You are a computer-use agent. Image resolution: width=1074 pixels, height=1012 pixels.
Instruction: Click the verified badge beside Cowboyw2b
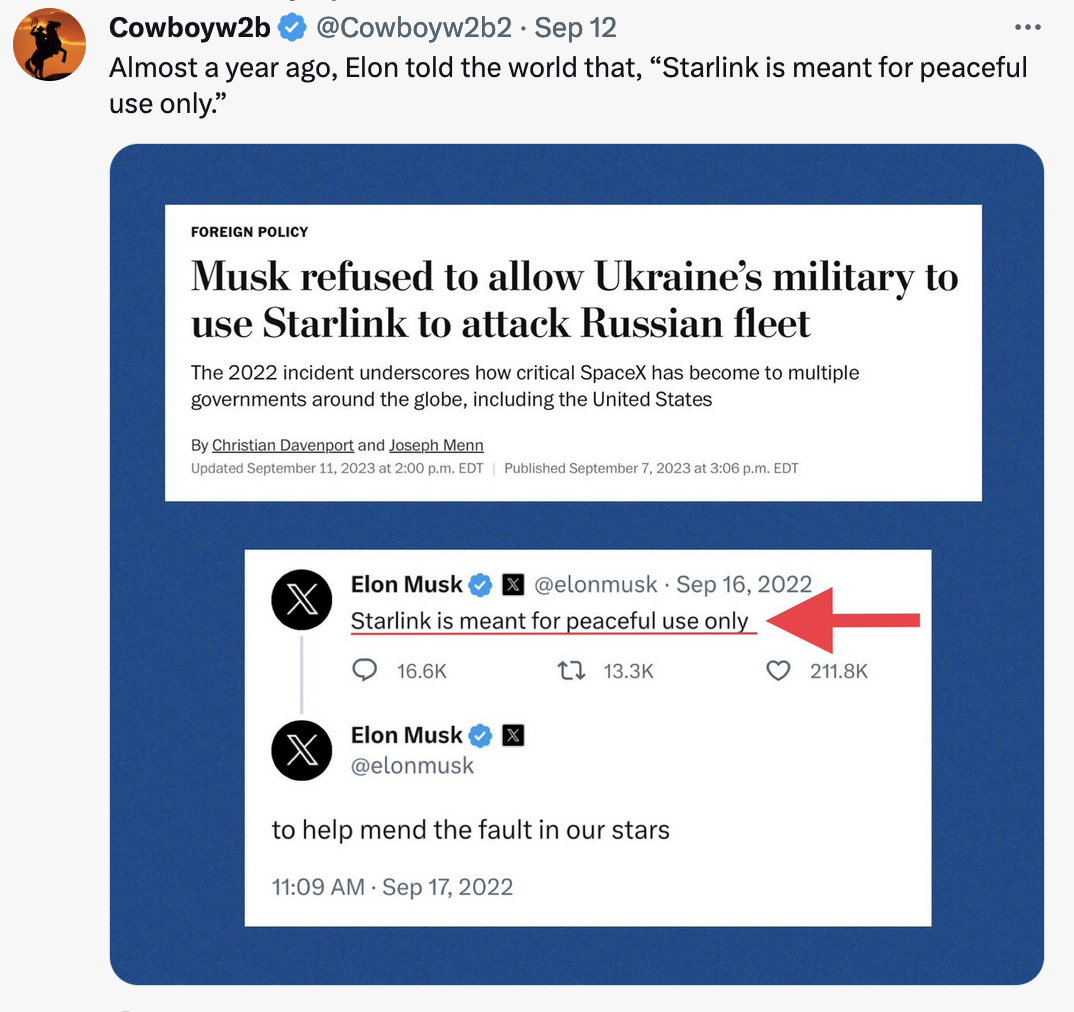(291, 28)
